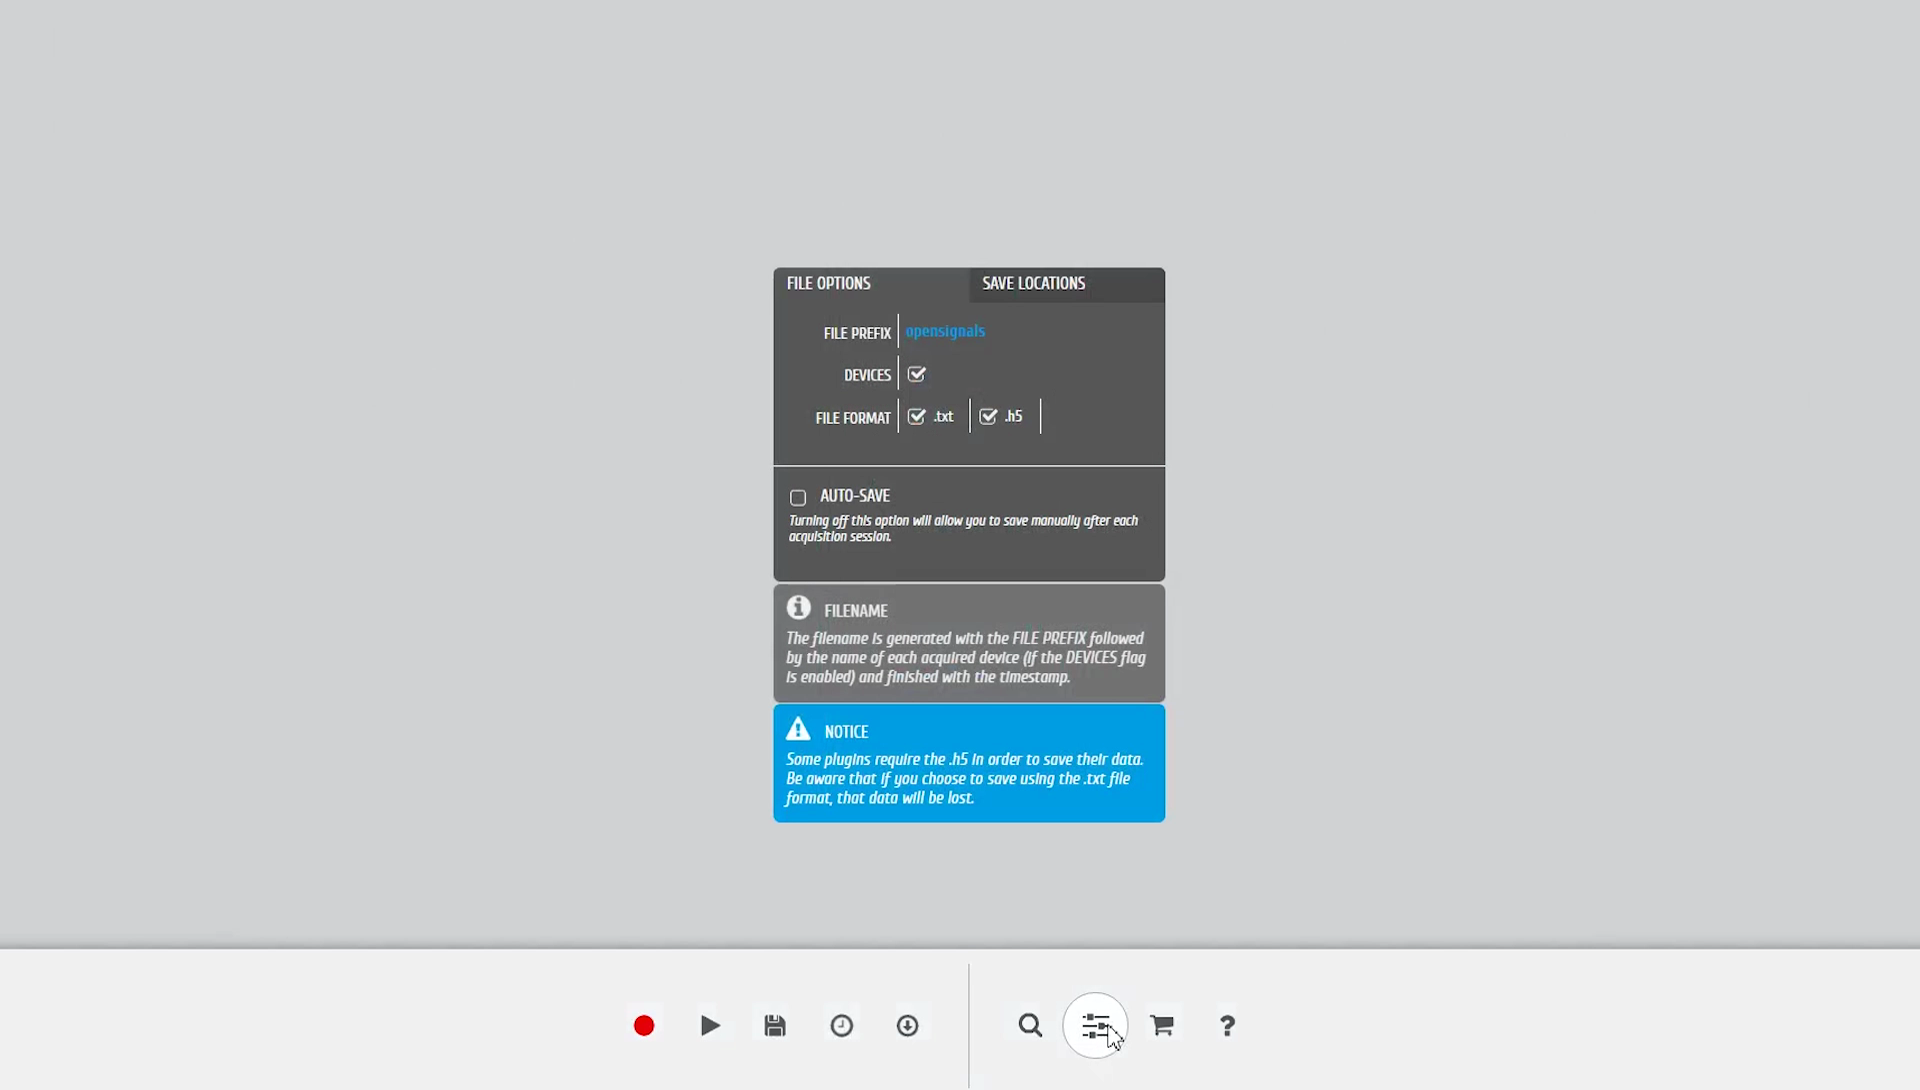Click the NOTICE warning triangle icon

798,728
